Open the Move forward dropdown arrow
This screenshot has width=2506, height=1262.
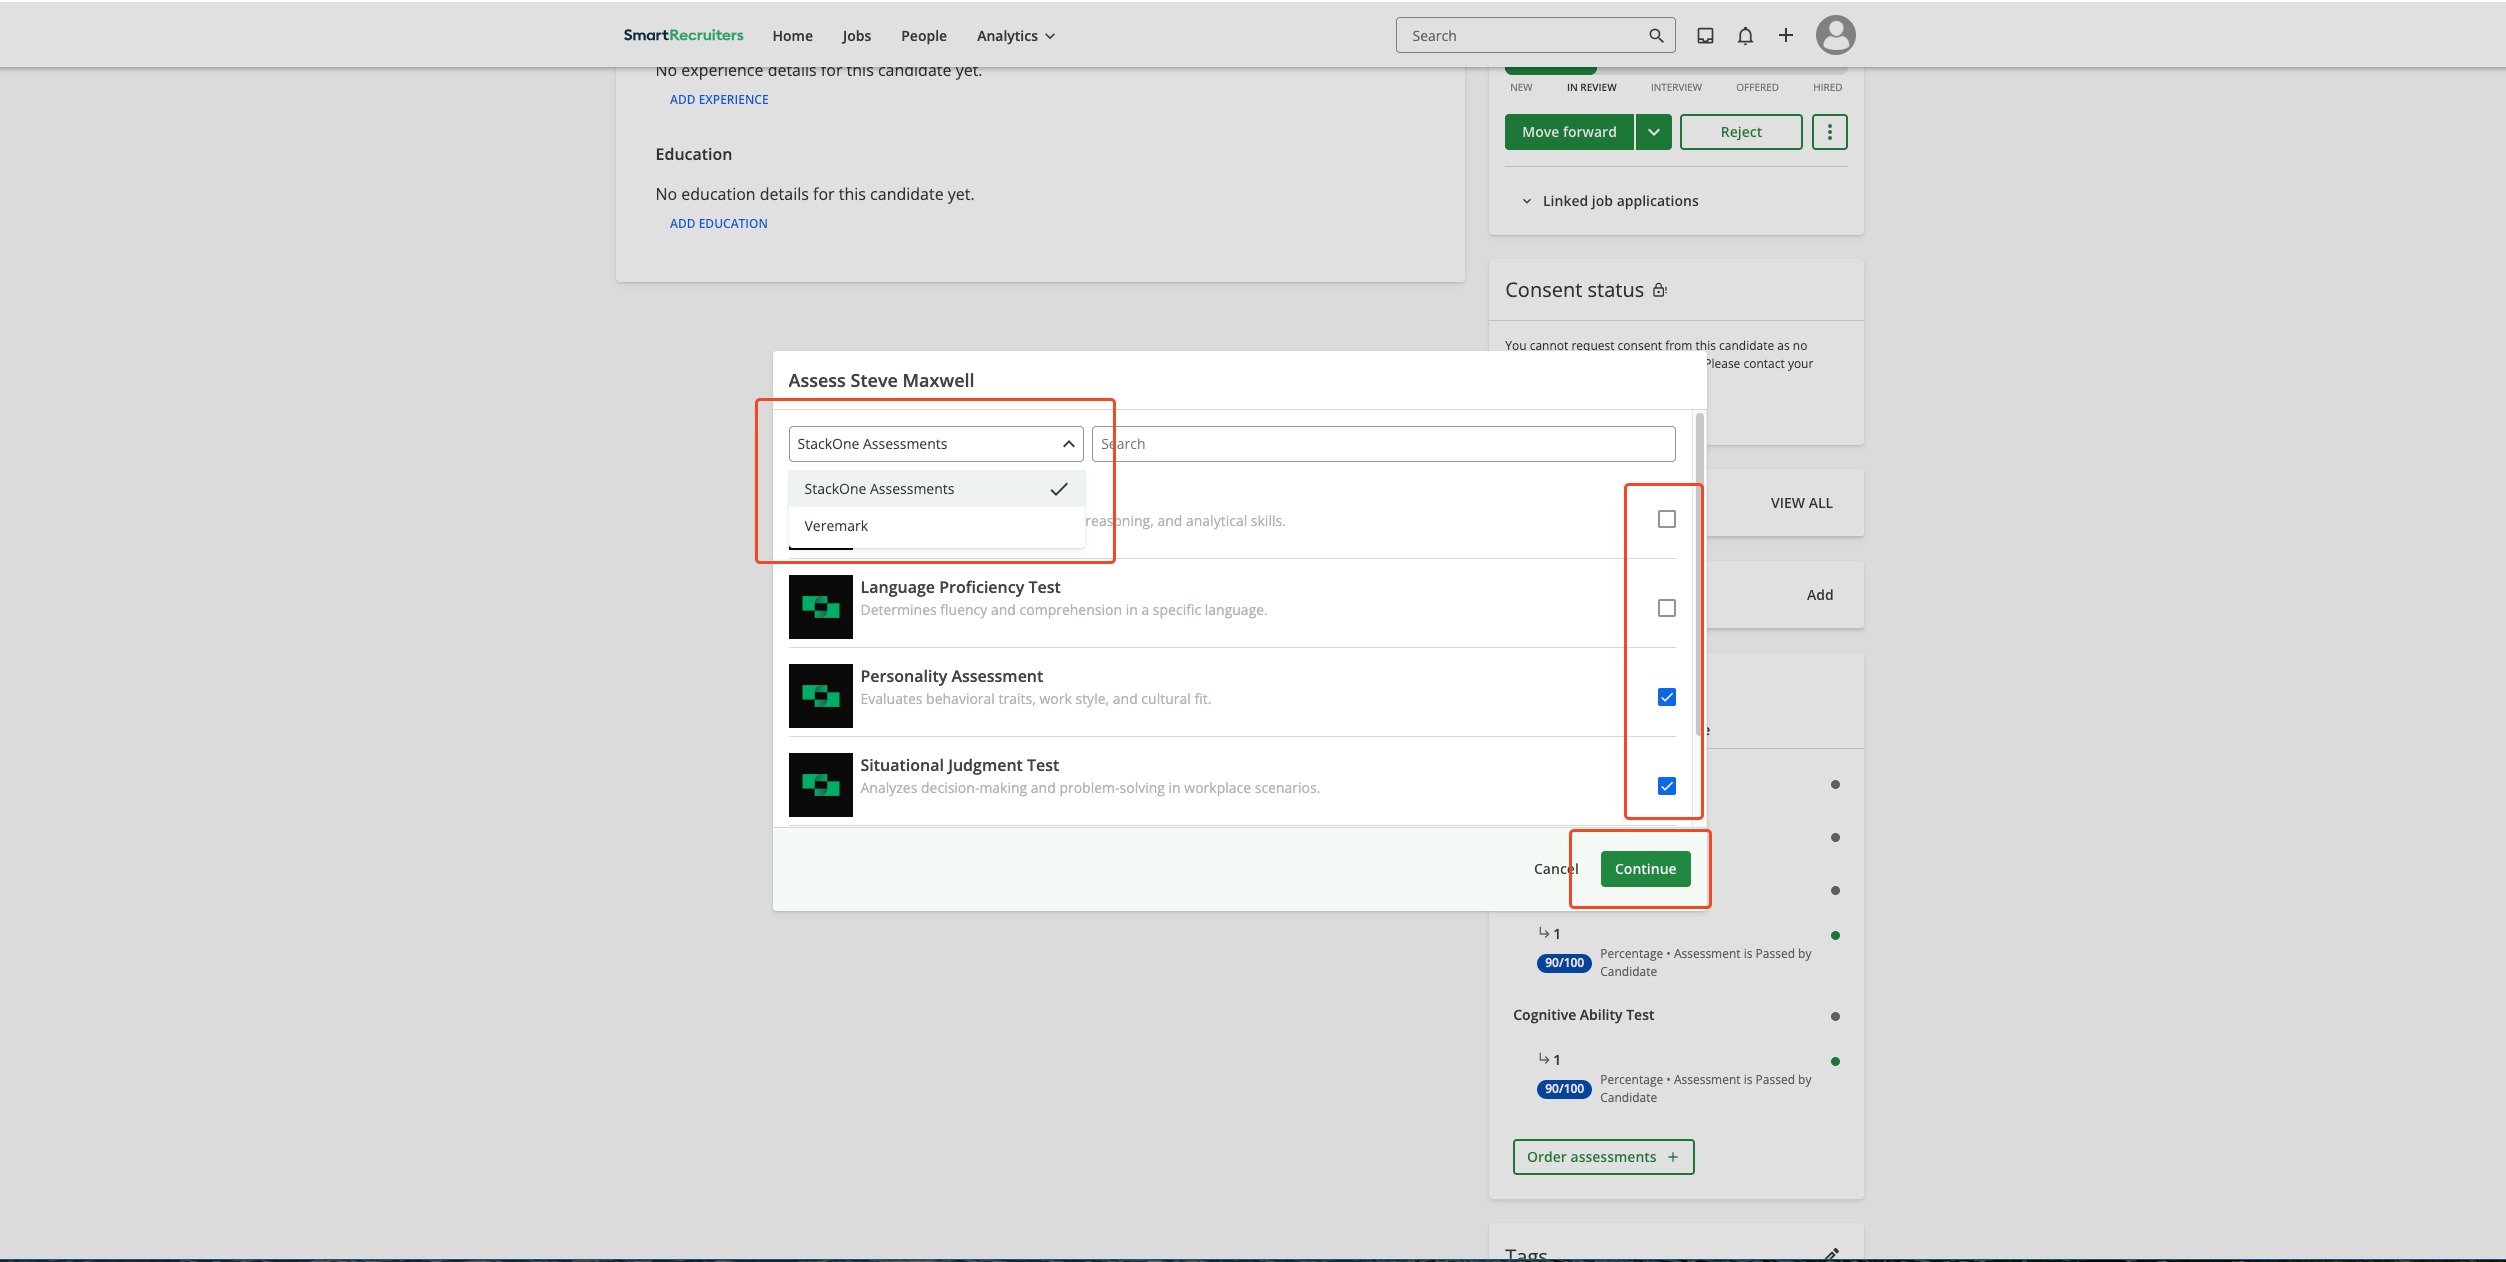pos(1654,132)
